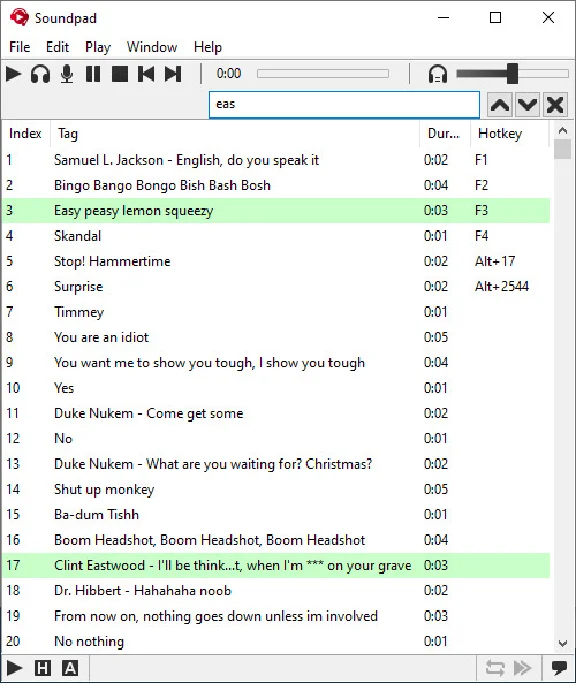The height and width of the screenshot is (683, 576).
Task: Toggle the A auto-keys button in status bar
Action: [70, 668]
